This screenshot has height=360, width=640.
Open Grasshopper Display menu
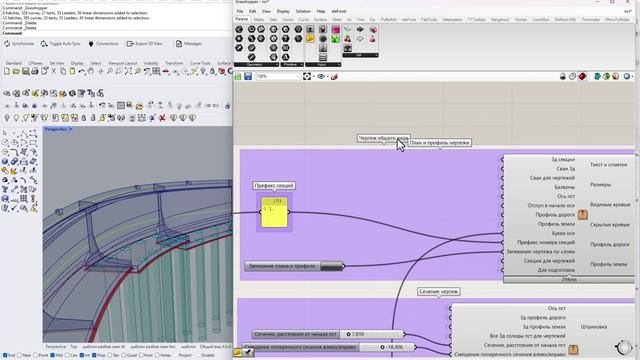[x=283, y=11]
